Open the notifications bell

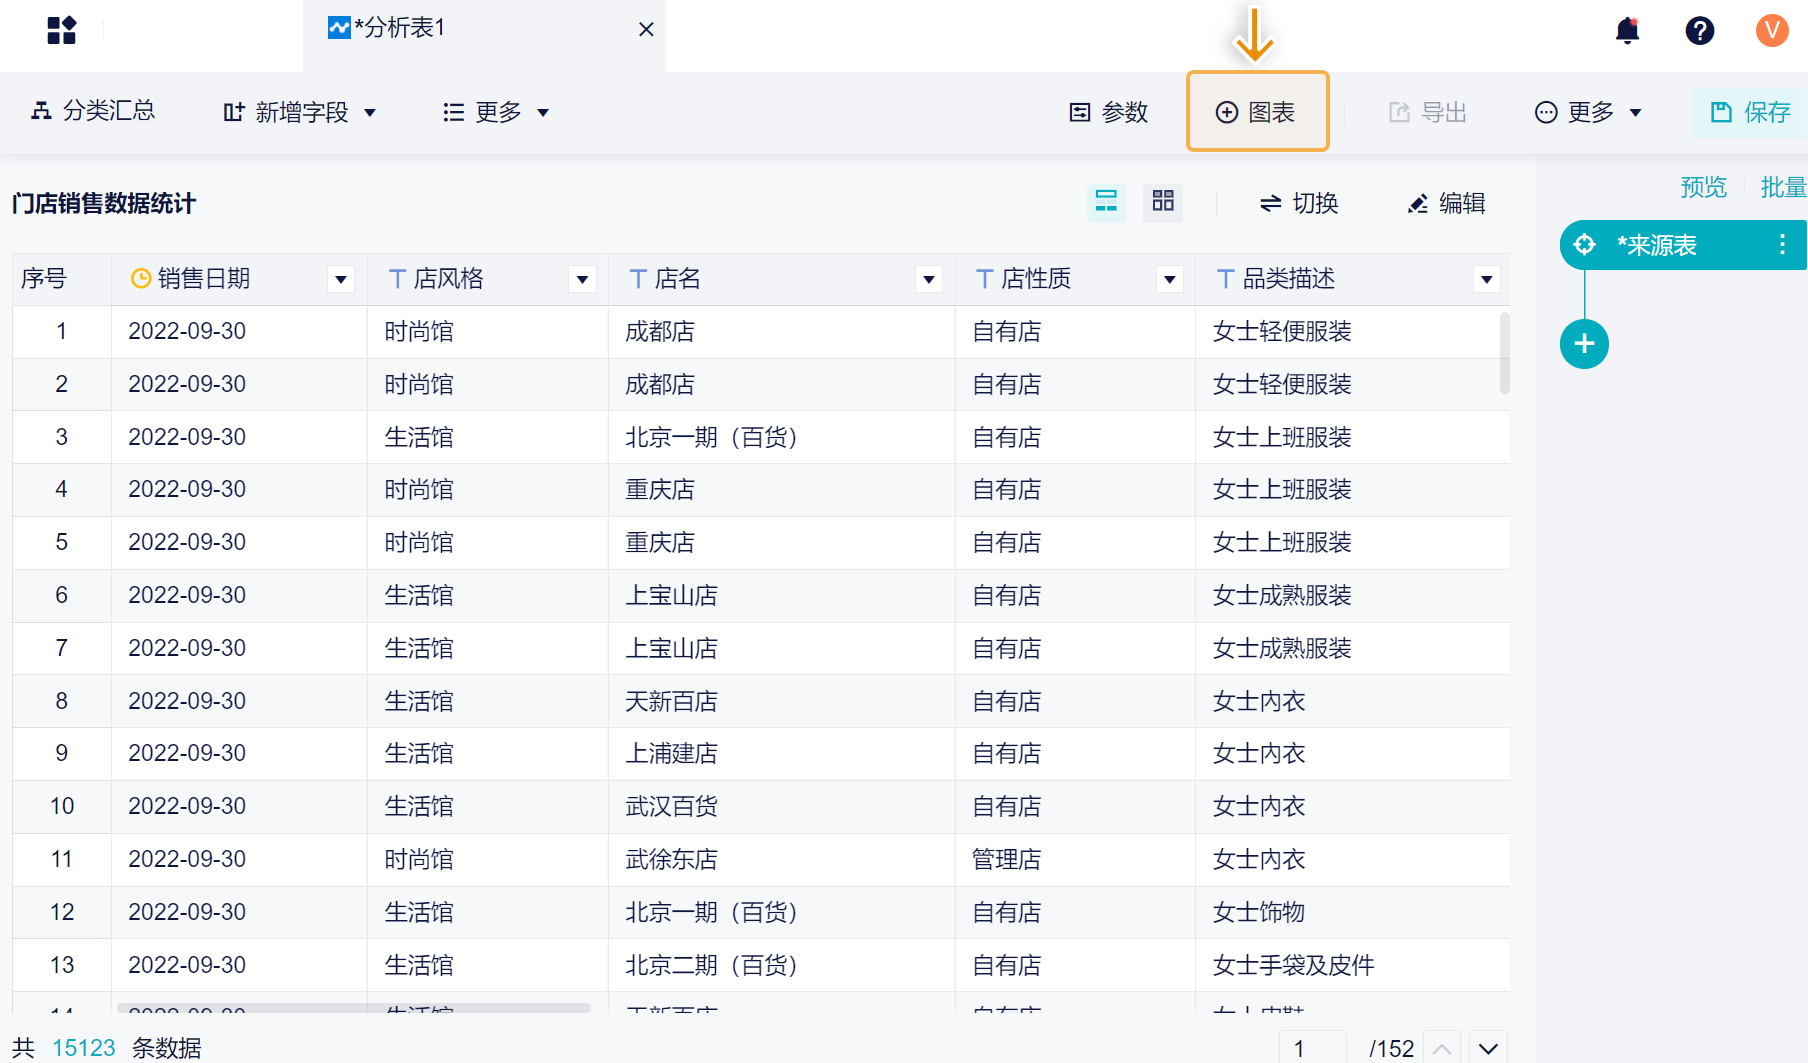[x=1628, y=30]
